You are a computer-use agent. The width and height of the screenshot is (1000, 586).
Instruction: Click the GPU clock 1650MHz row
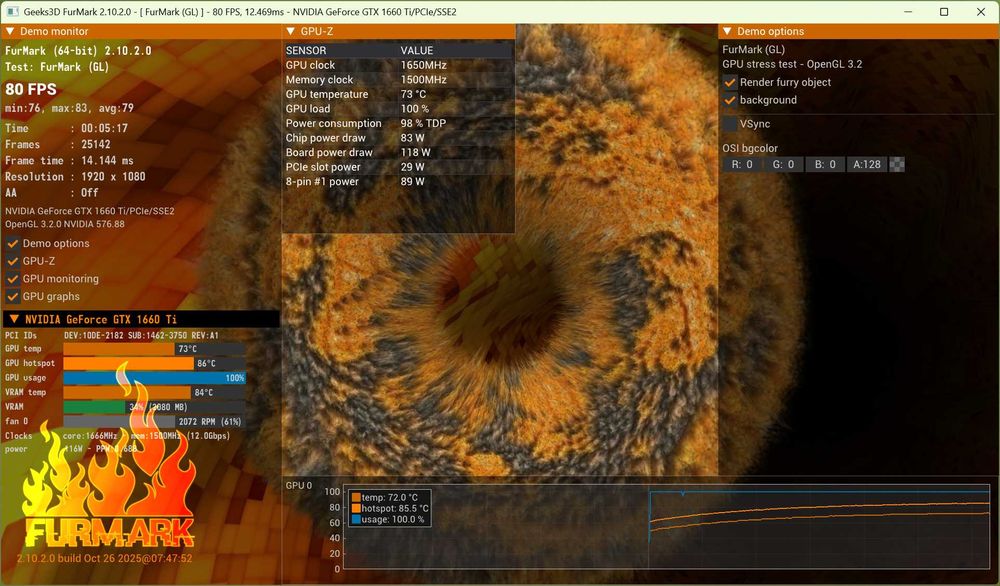tap(399, 65)
